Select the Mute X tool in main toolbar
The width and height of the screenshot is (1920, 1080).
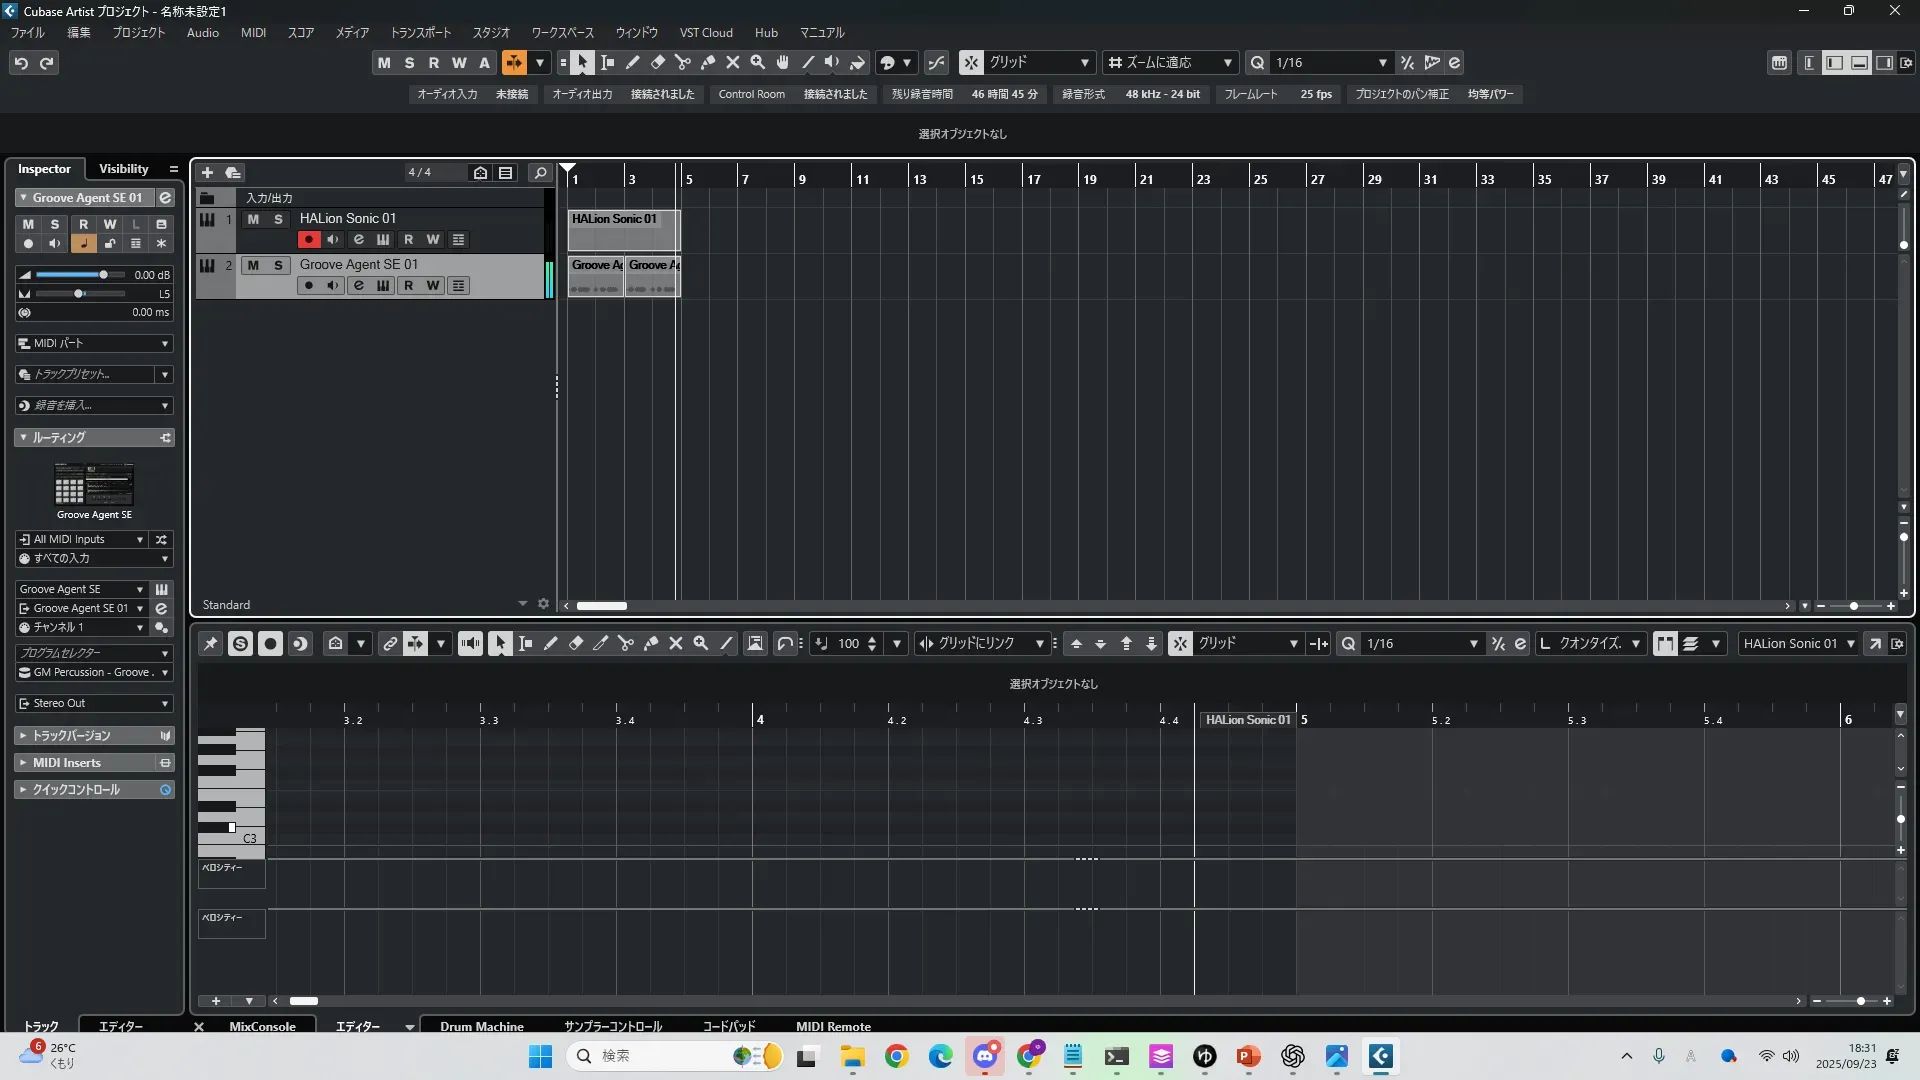tap(733, 63)
